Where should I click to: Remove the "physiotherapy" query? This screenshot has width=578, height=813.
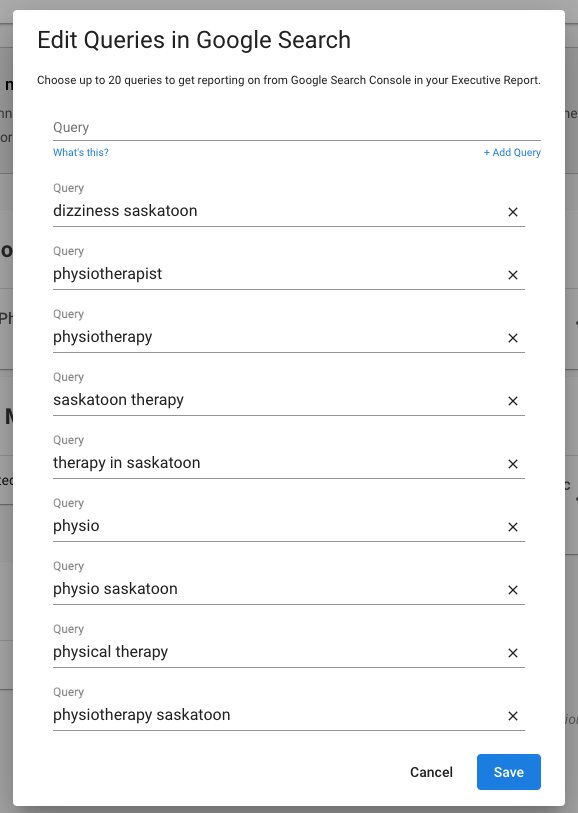(512, 338)
